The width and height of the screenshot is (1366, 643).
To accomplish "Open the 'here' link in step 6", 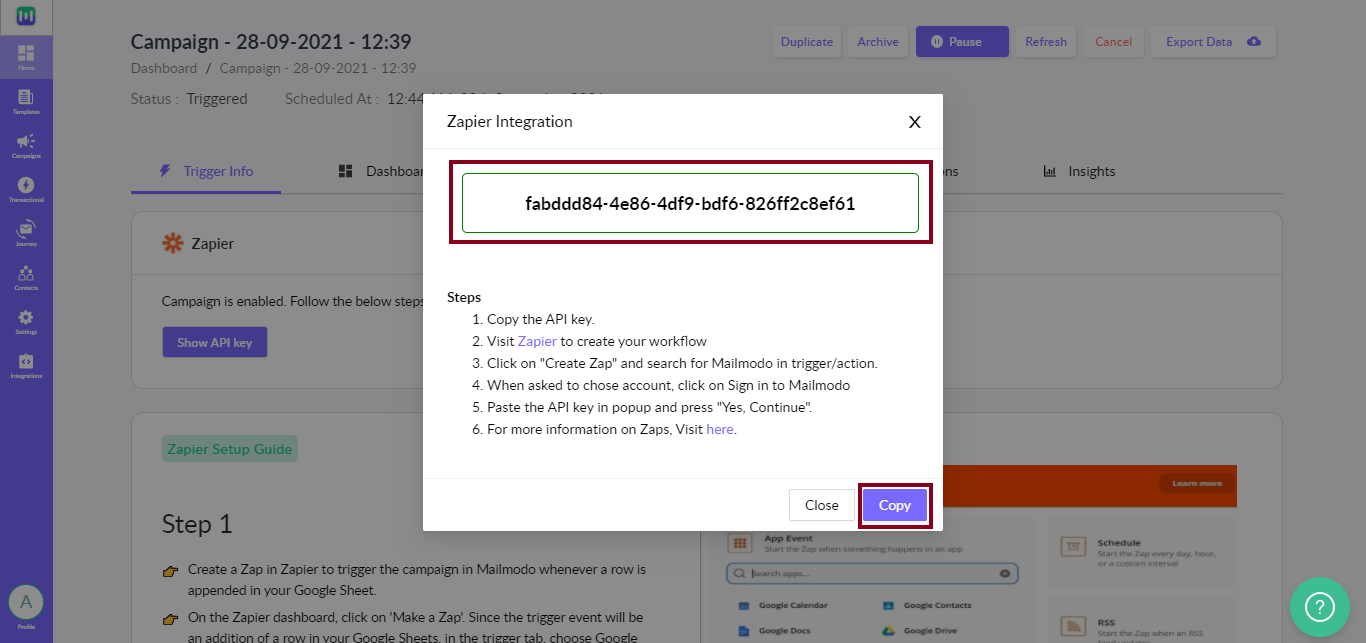I will [720, 429].
